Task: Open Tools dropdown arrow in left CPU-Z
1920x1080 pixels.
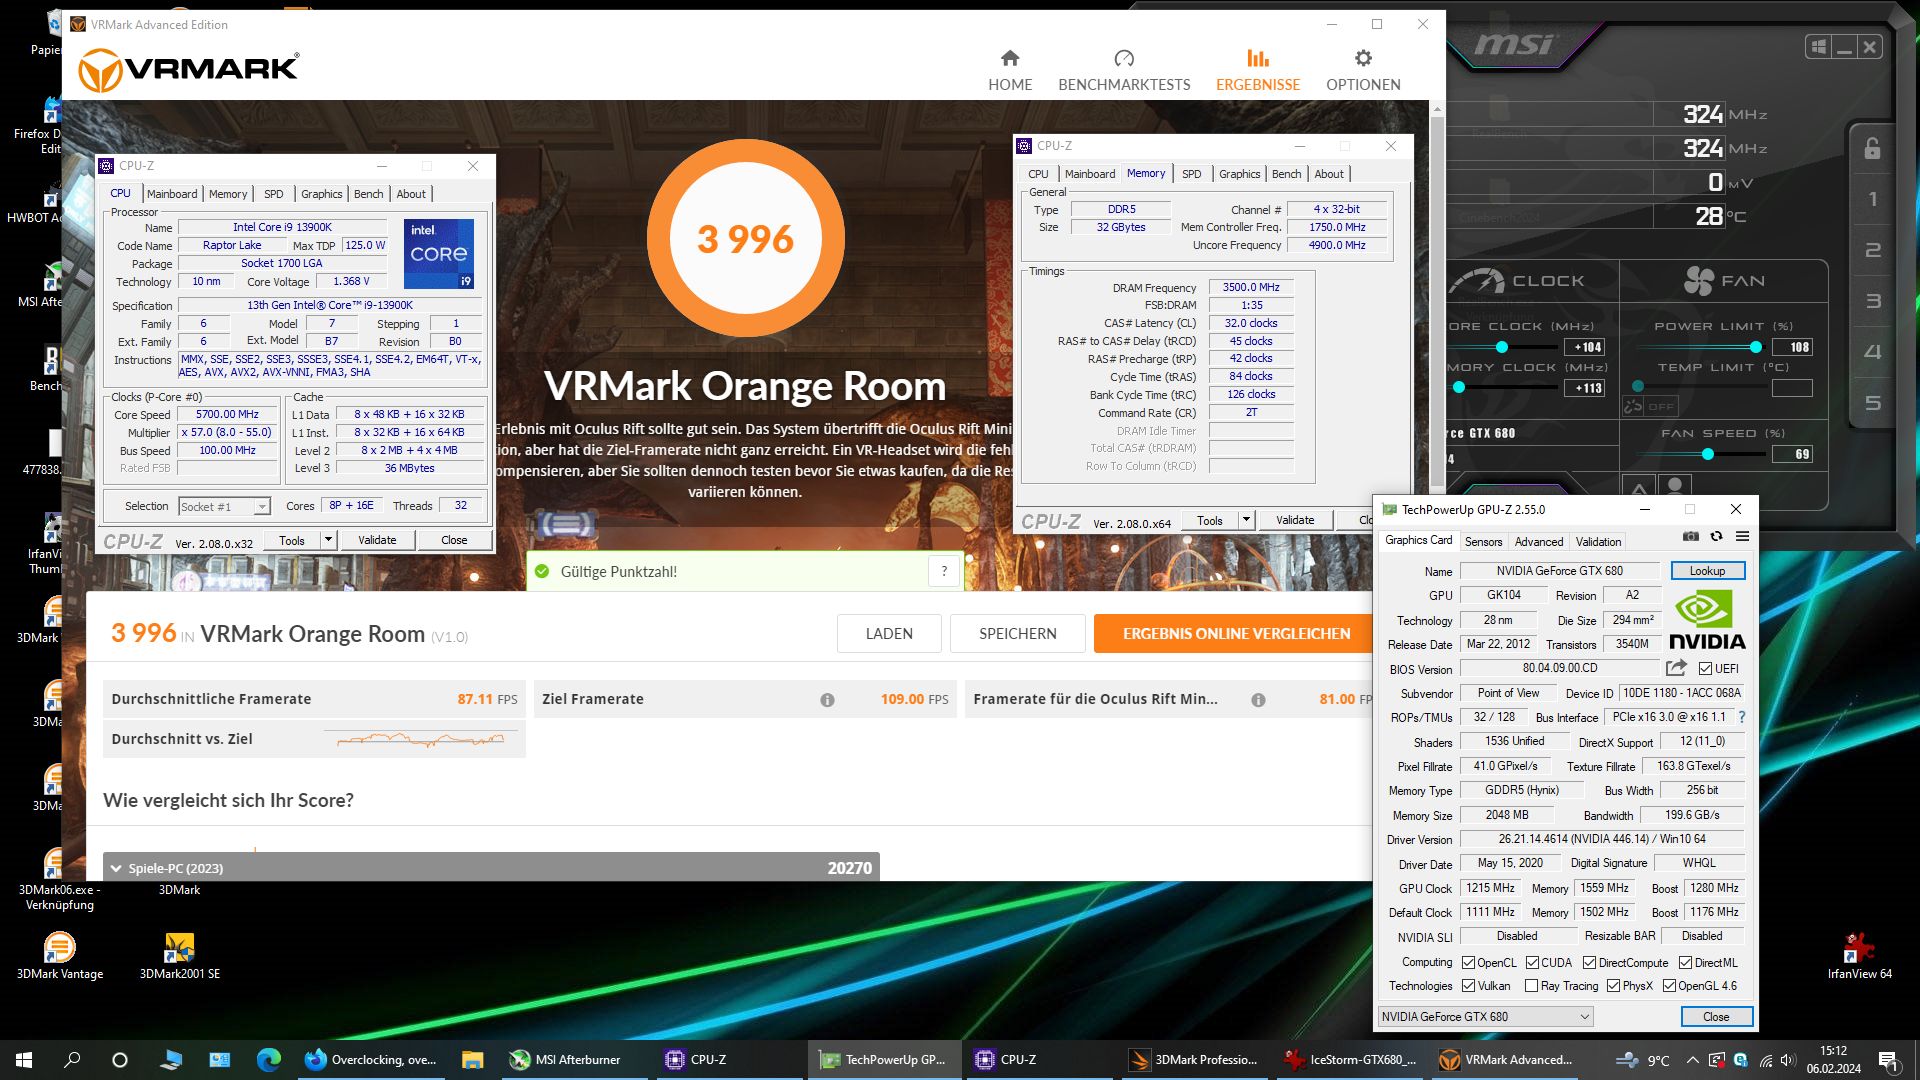Action: [x=327, y=540]
